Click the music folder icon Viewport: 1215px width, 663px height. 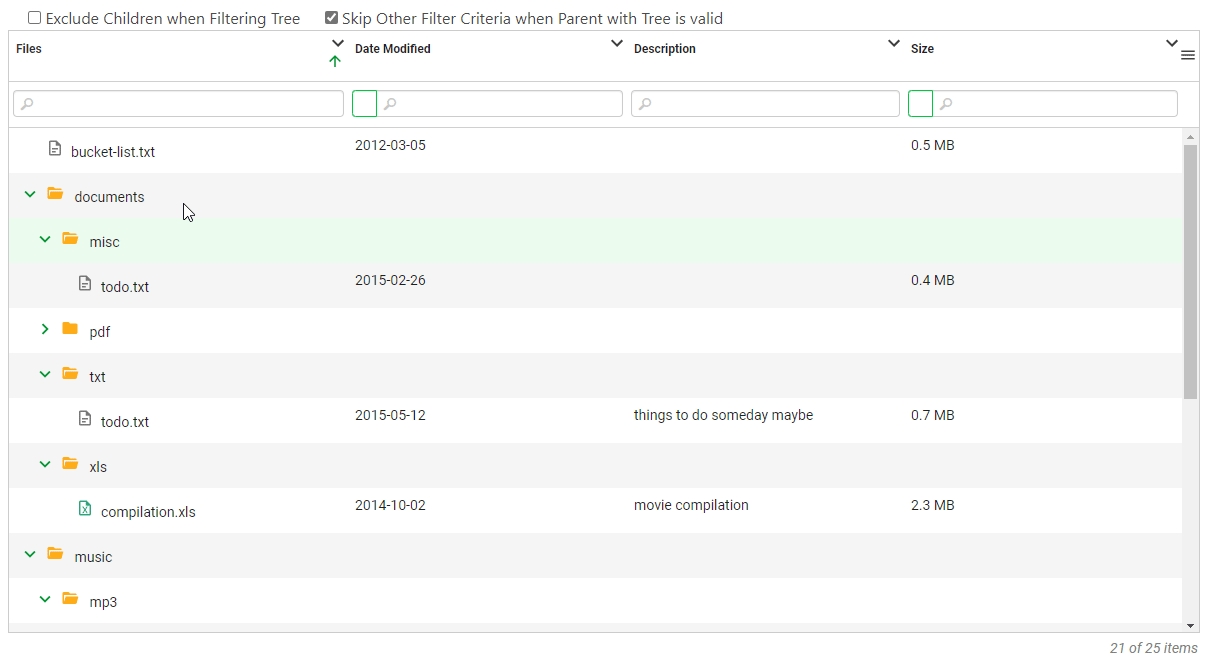click(55, 554)
